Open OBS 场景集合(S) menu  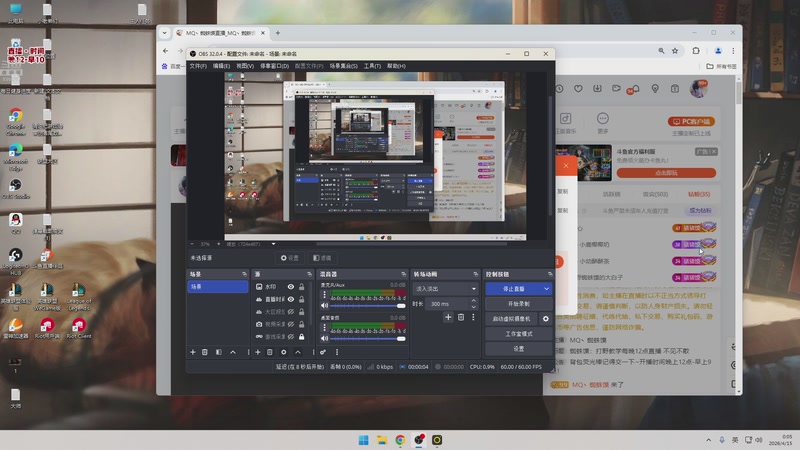pos(343,66)
